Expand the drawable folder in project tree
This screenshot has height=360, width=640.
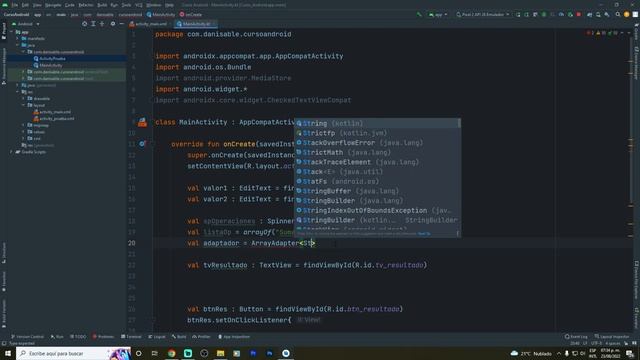(x=23, y=99)
